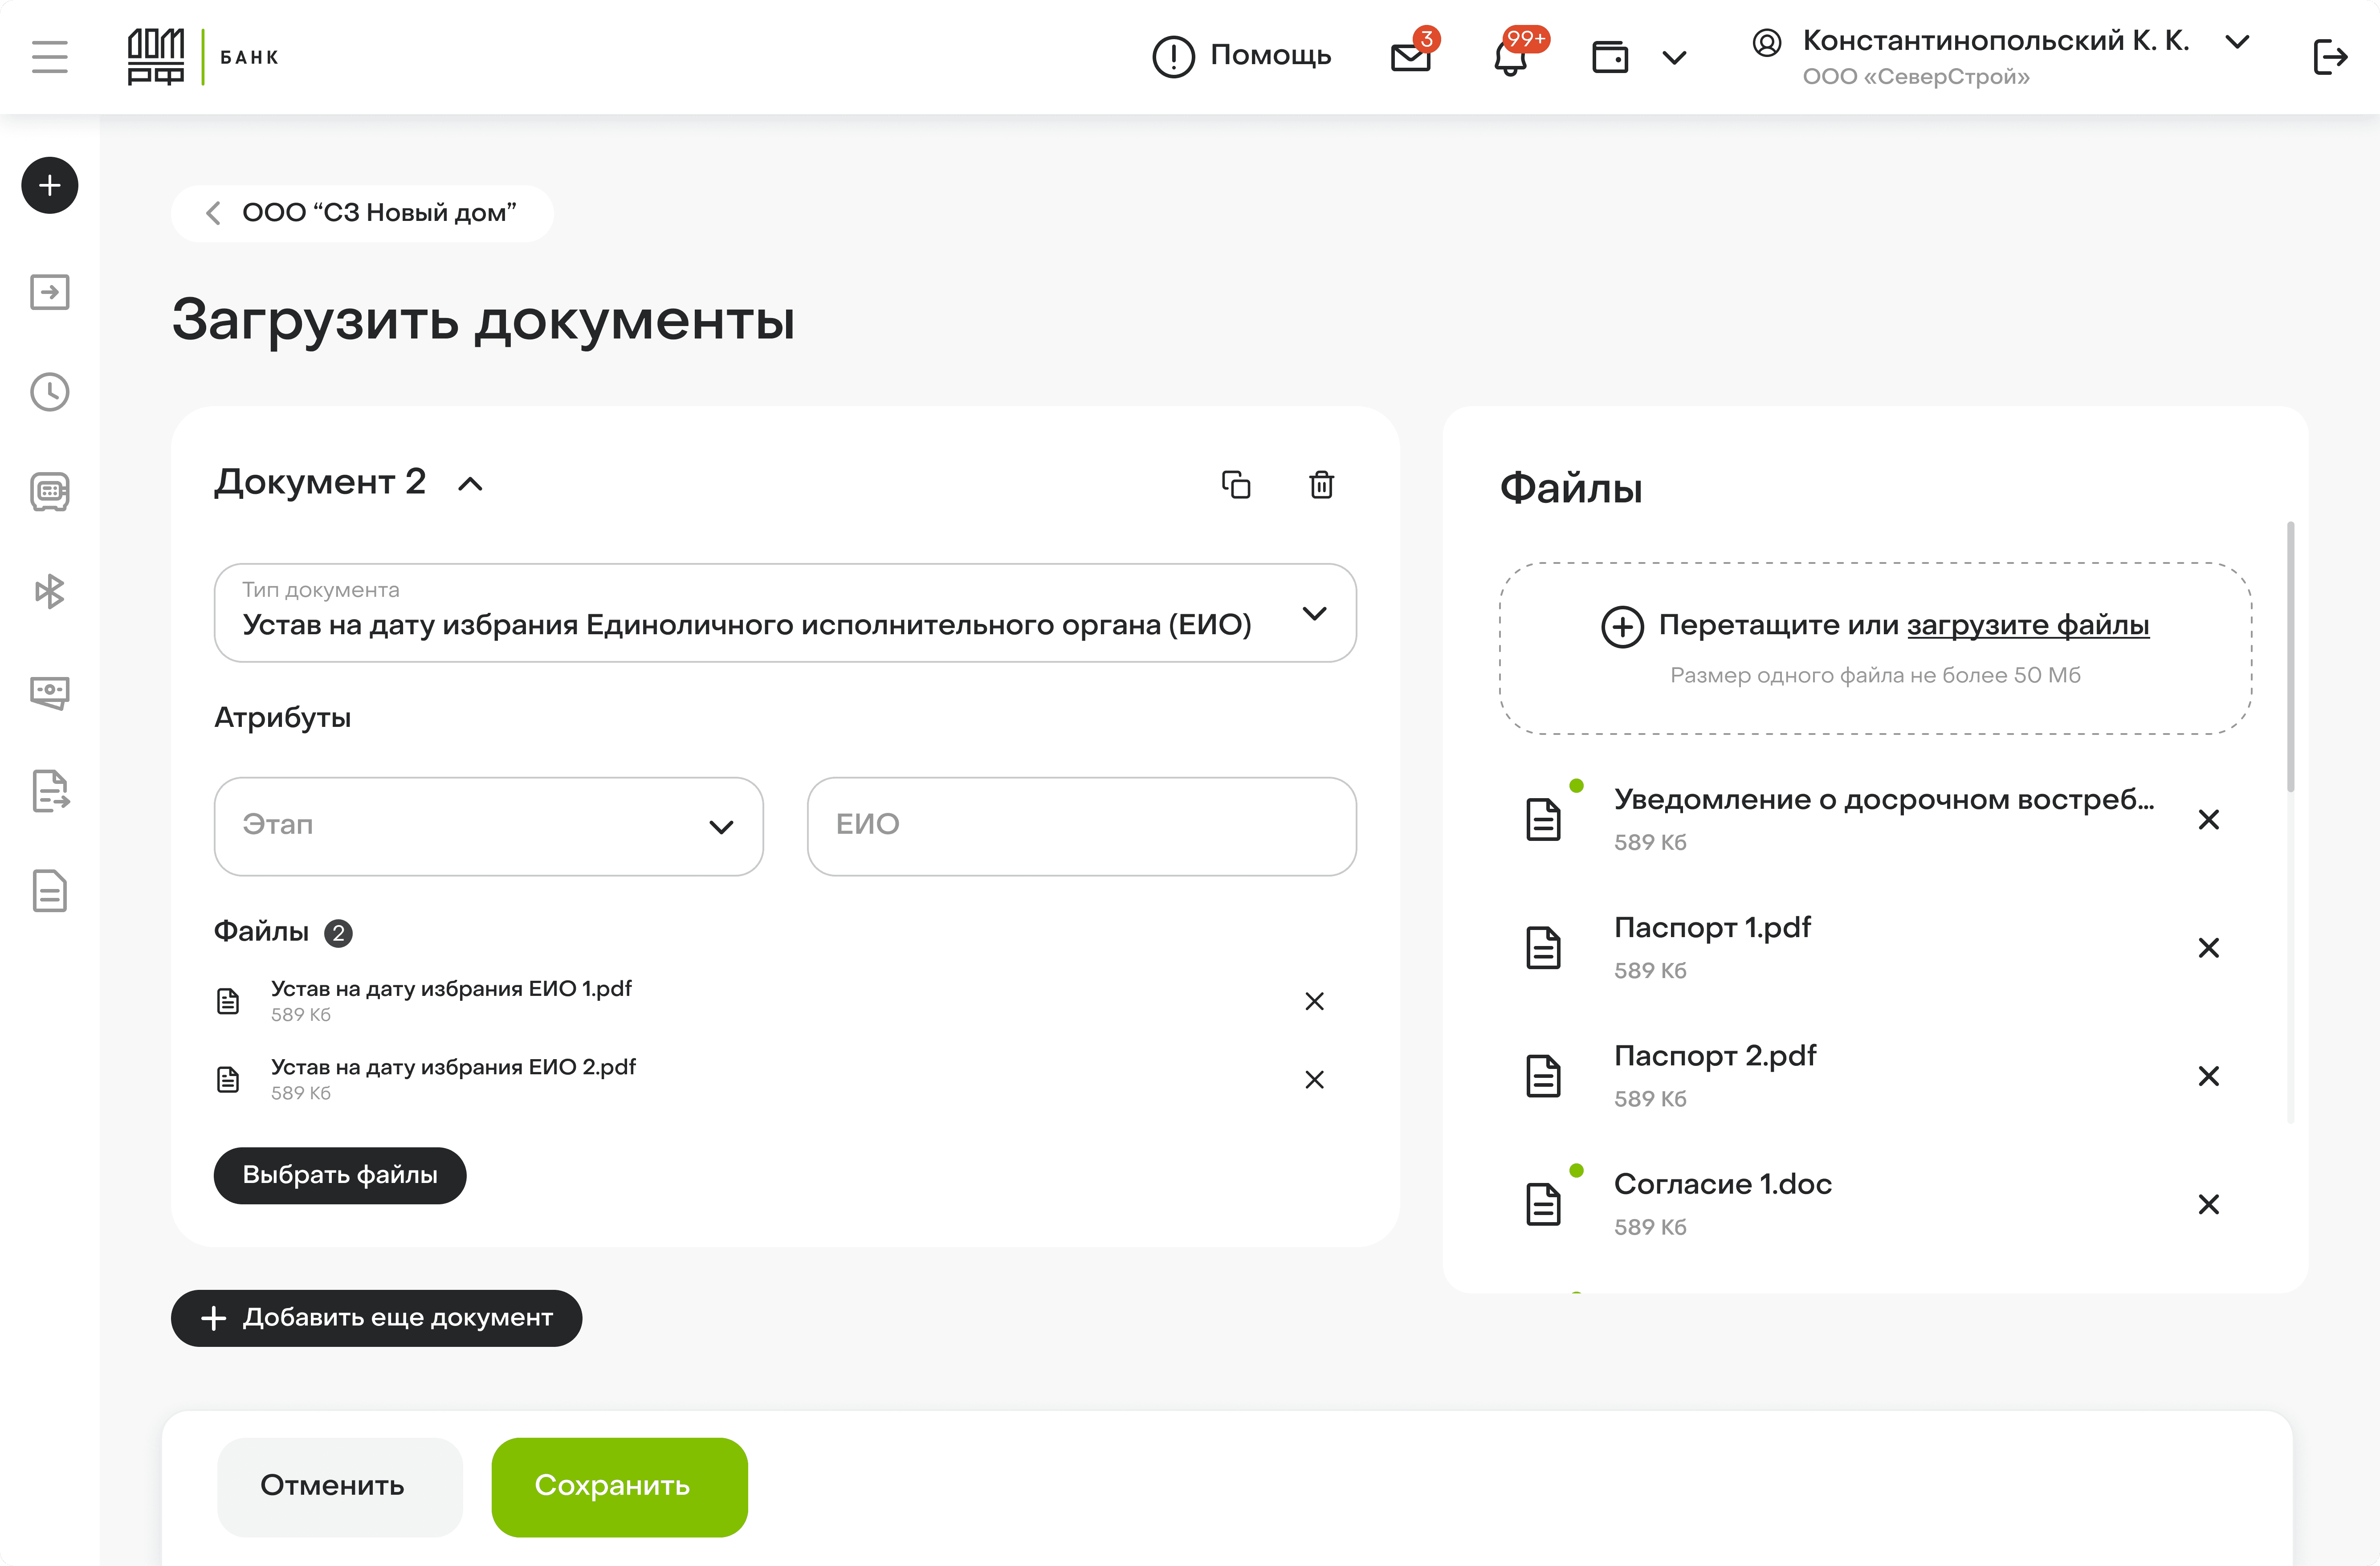Viewport: 2380px width, 1566px height.
Task: Expand the user account menu
Action: pyautogui.click(x=2237, y=42)
